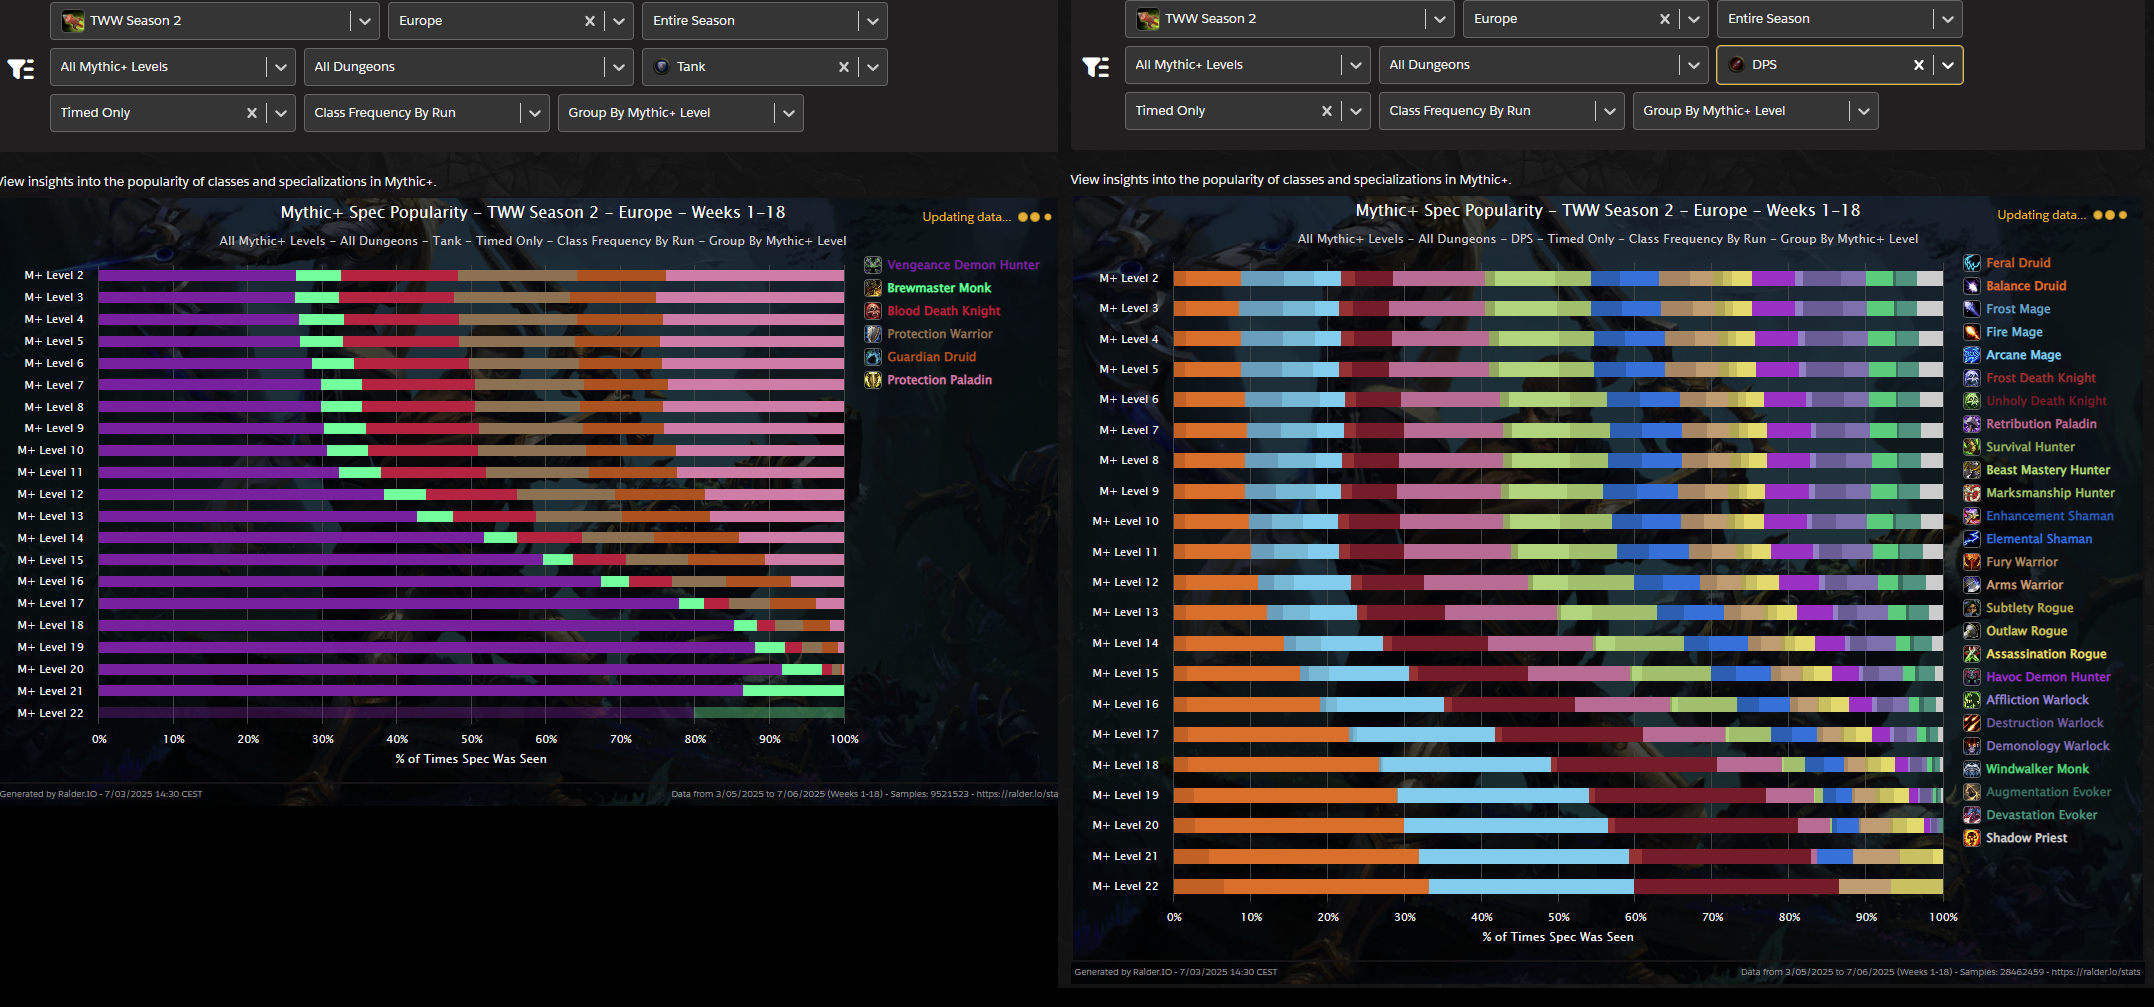The image size is (2154, 1007).
Task: Clear the DPS role filter
Action: pyautogui.click(x=1918, y=65)
